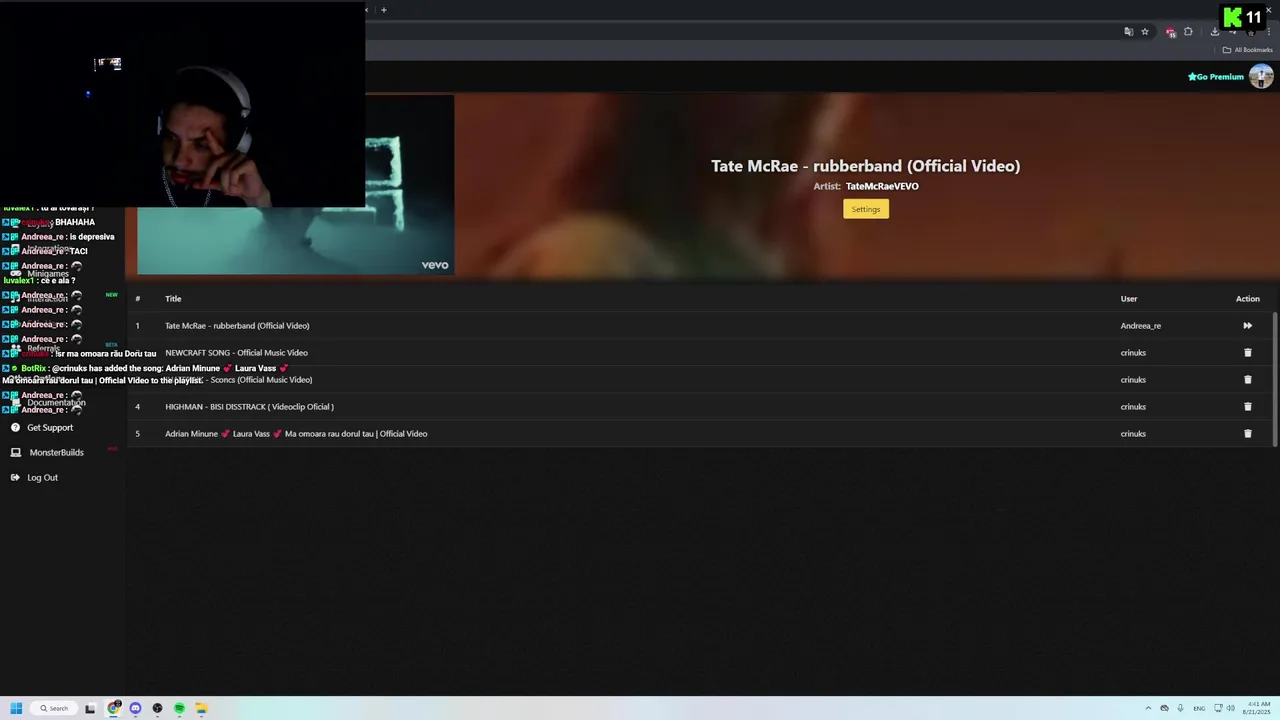Open the red extension with badge
The height and width of the screenshot is (720, 1280).
tap(1170, 32)
